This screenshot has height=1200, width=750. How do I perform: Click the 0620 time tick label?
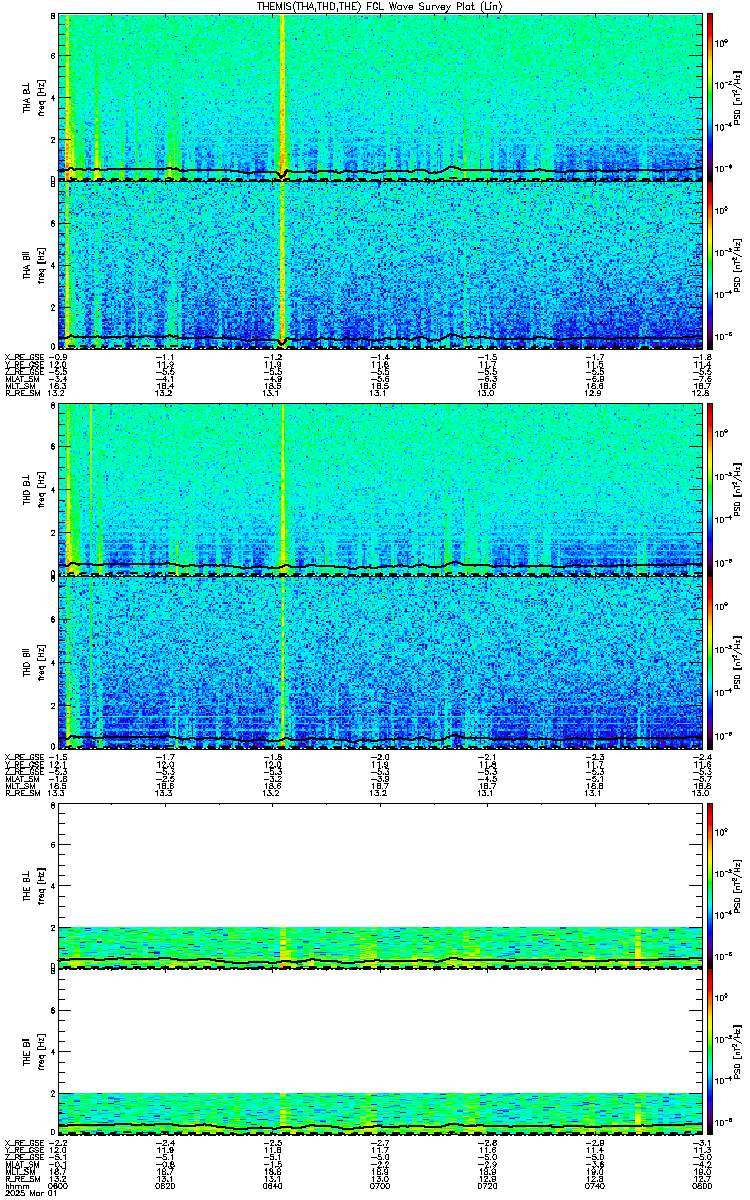166,1186
